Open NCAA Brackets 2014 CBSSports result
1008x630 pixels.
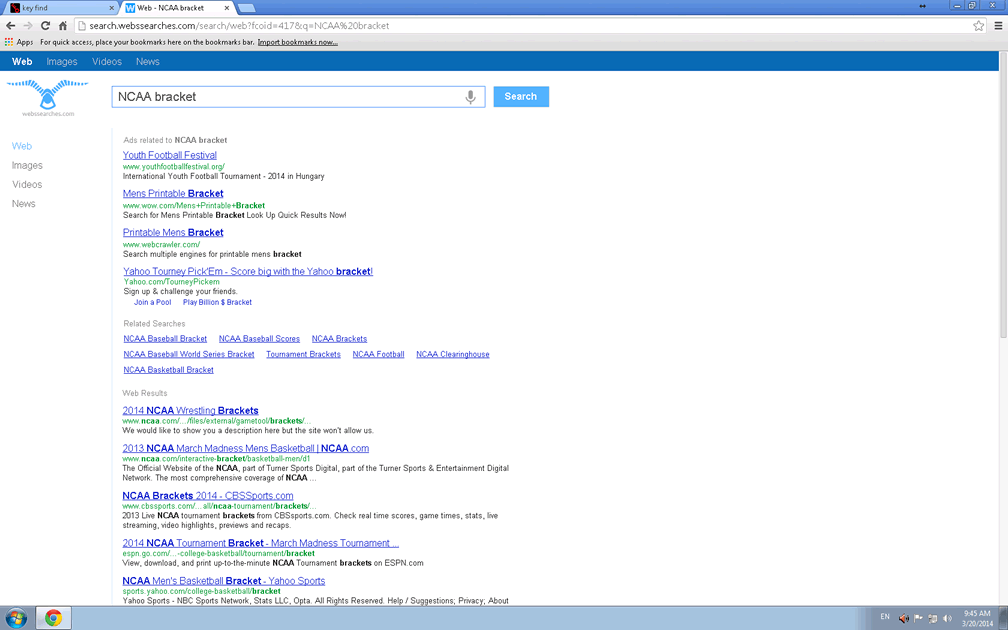point(207,496)
